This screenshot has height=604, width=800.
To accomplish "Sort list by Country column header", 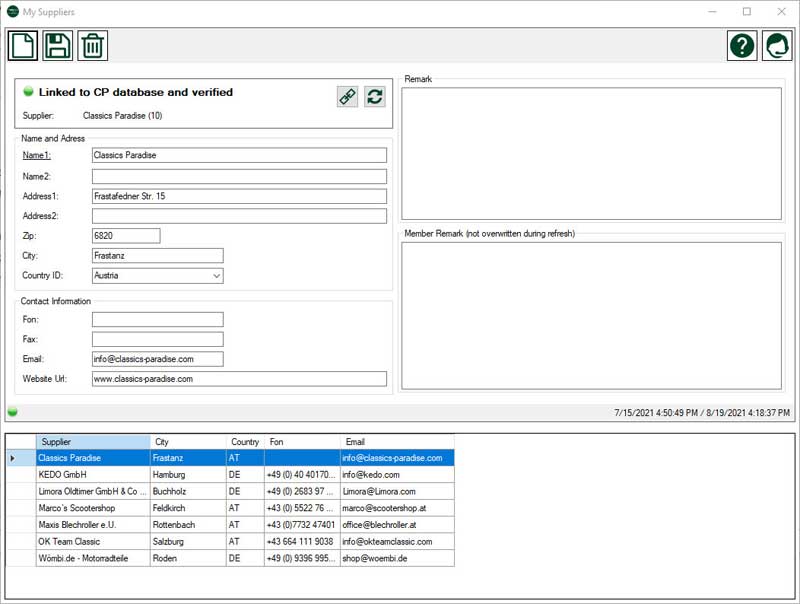I will tap(245, 442).
